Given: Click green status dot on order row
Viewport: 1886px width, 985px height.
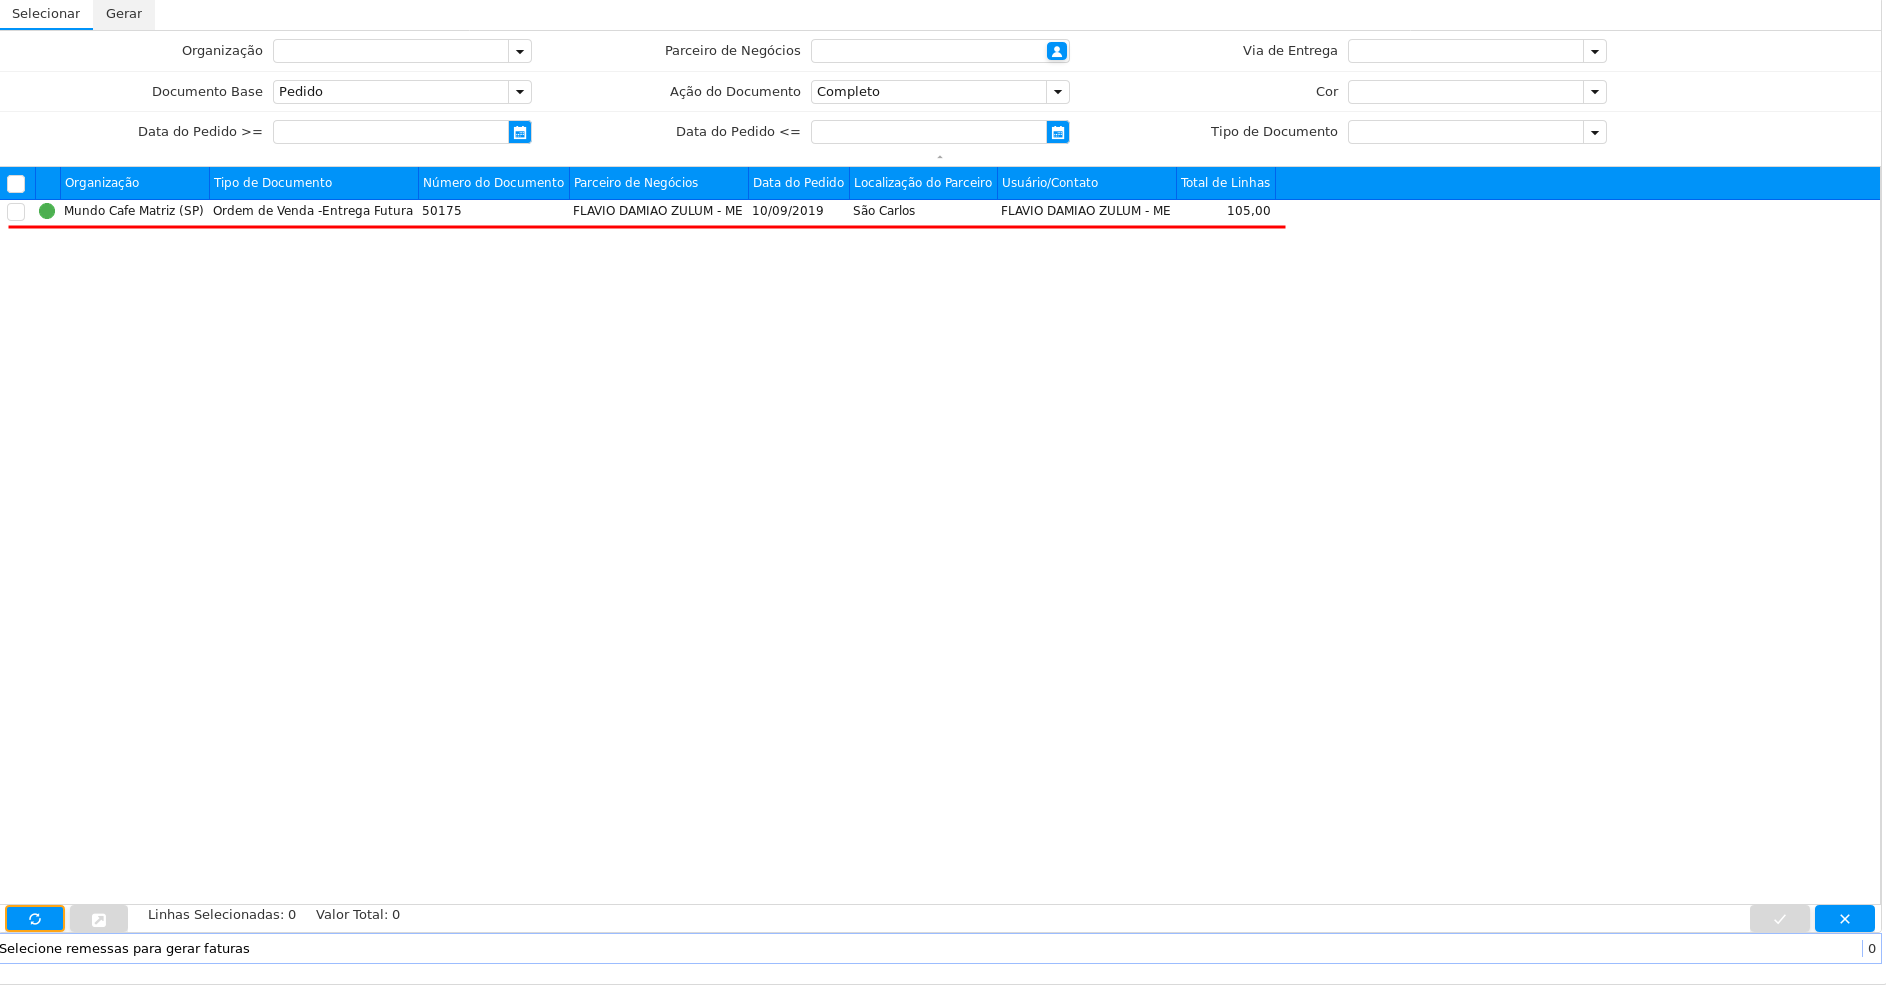Looking at the screenshot, I should (47, 211).
